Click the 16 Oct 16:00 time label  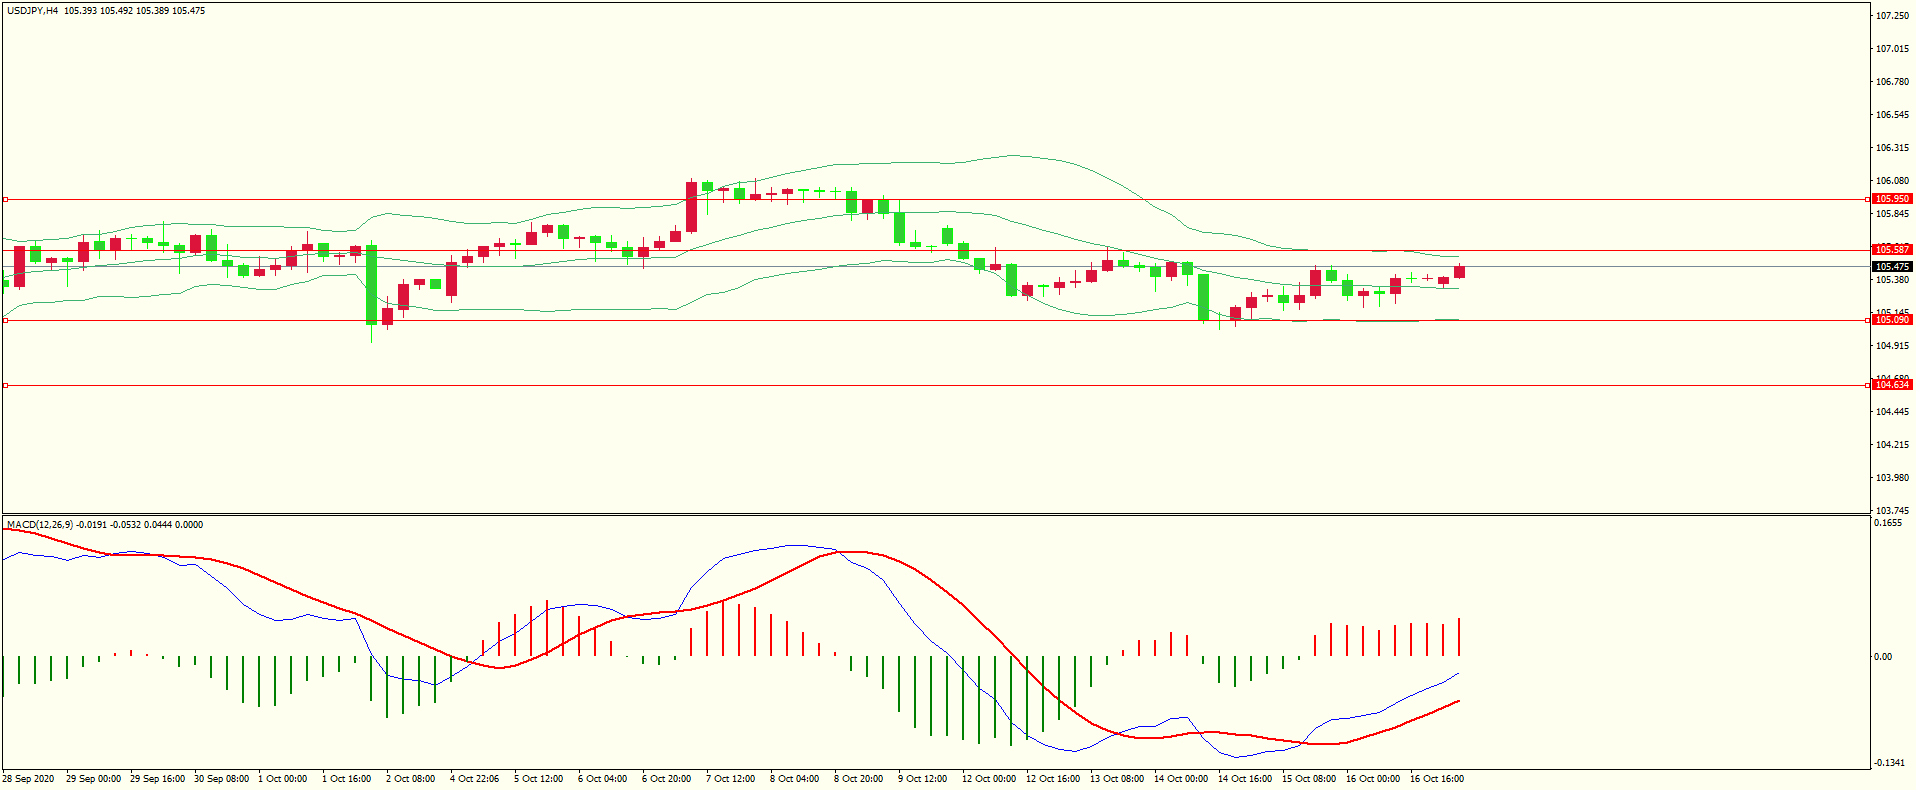pos(1436,779)
